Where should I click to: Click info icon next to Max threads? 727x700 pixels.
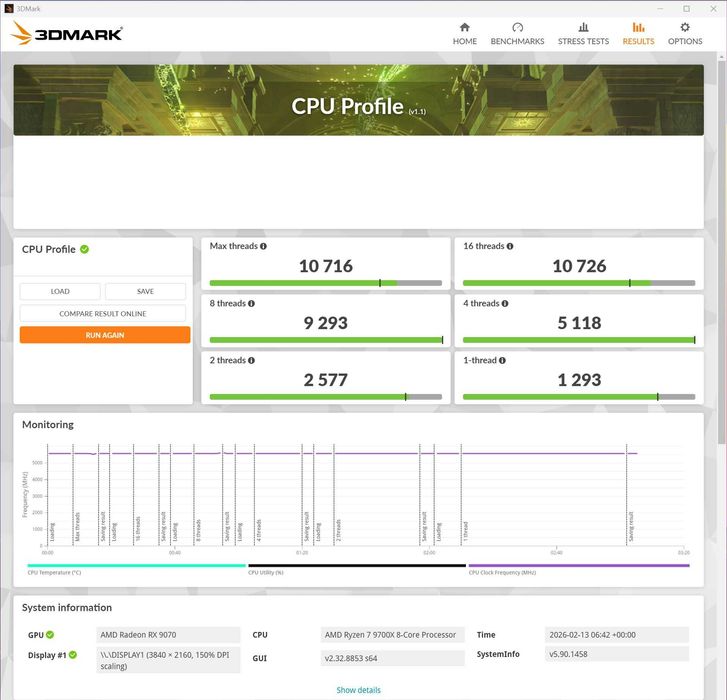[263, 246]
